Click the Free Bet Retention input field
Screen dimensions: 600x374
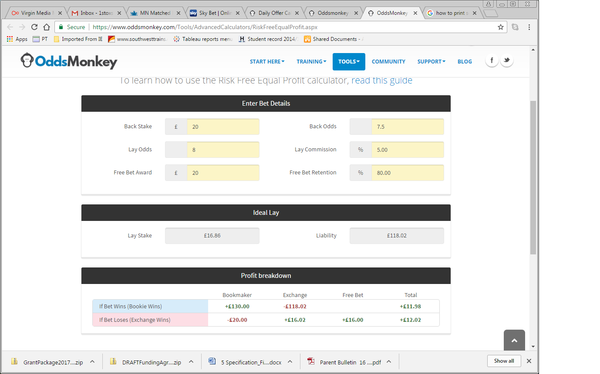407,173
